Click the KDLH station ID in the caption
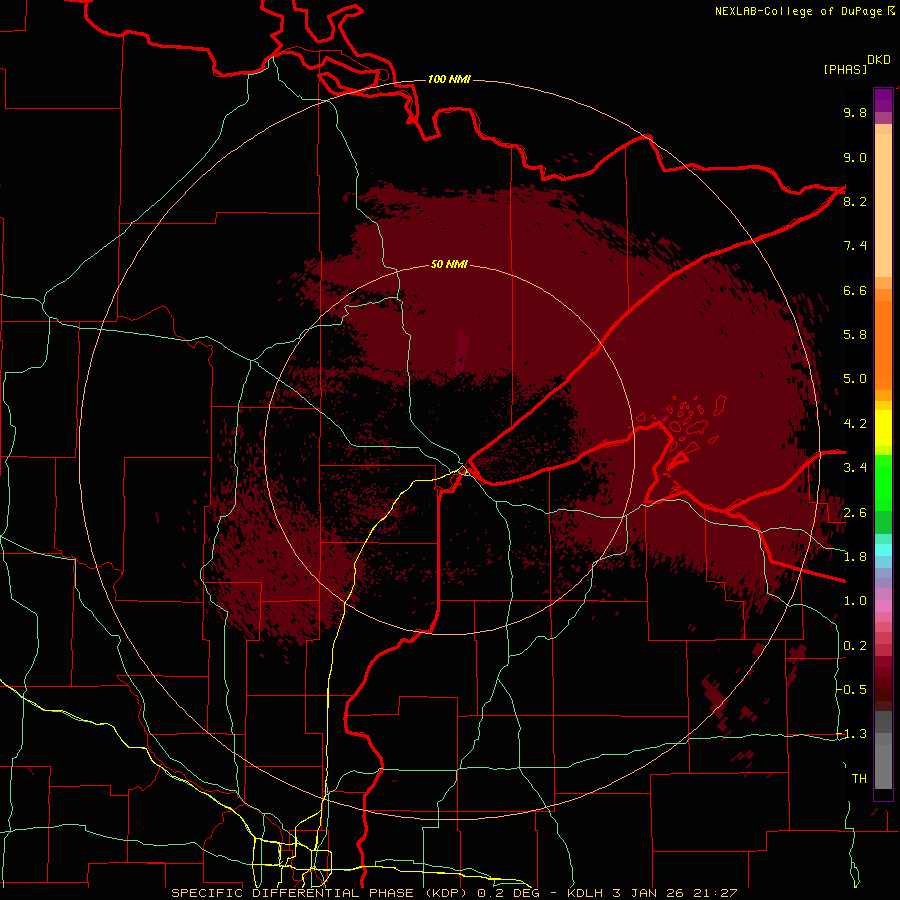Screen dimensions: 900x900 coord(586,893)
